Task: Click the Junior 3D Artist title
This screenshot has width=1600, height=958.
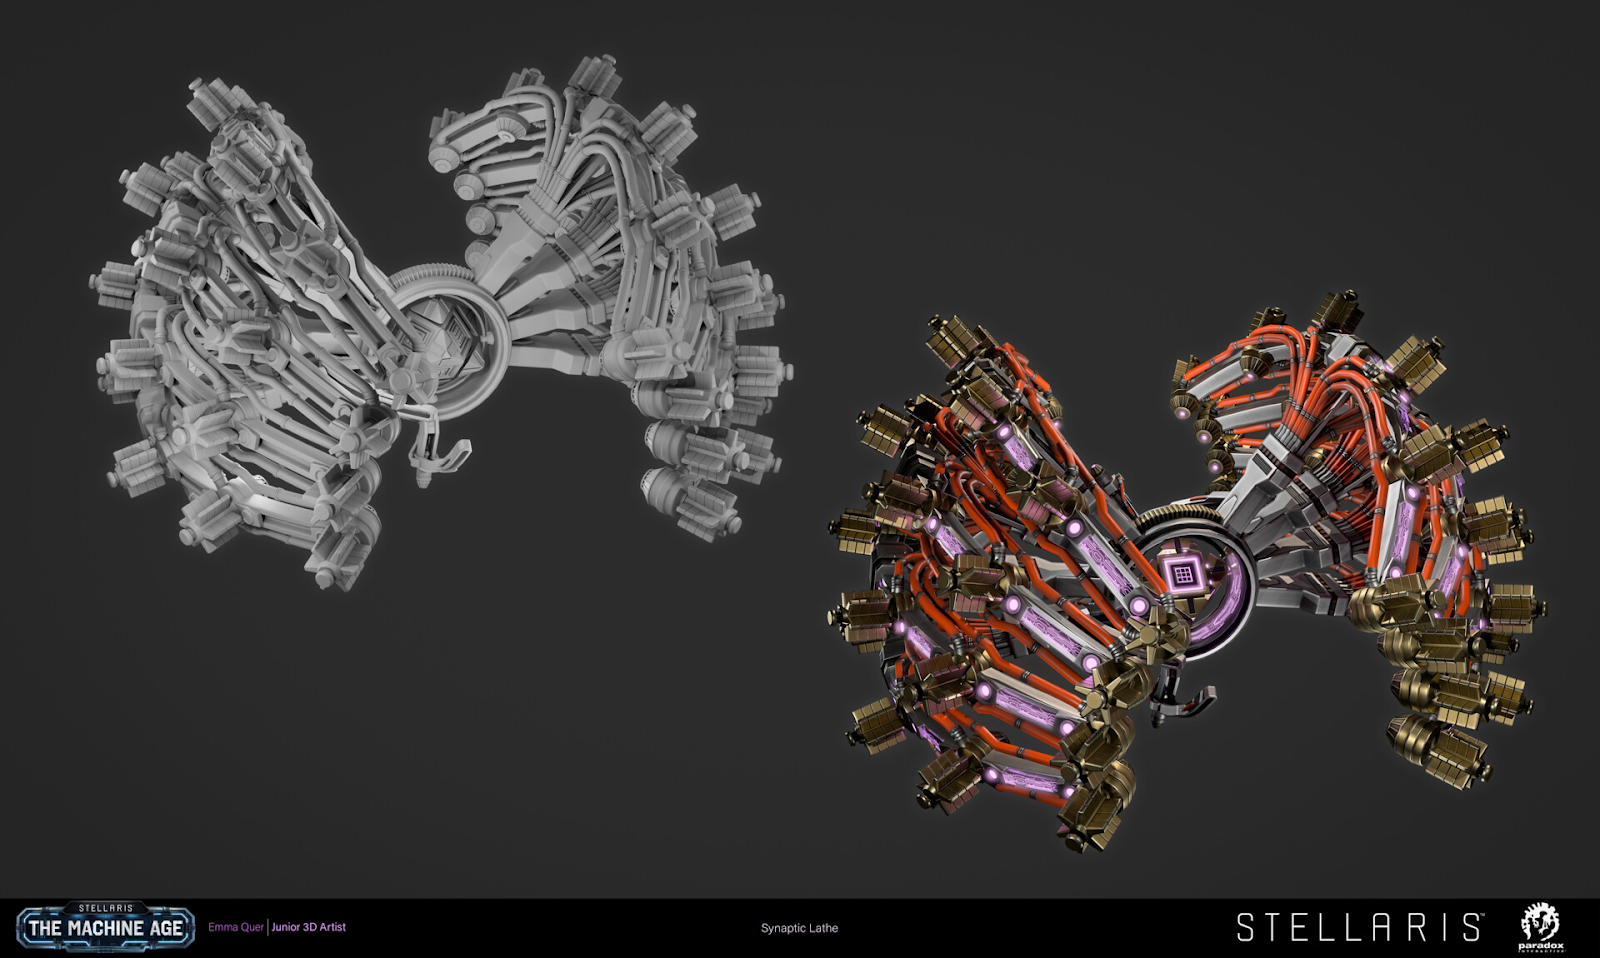Action: click(x=309, y=927)
